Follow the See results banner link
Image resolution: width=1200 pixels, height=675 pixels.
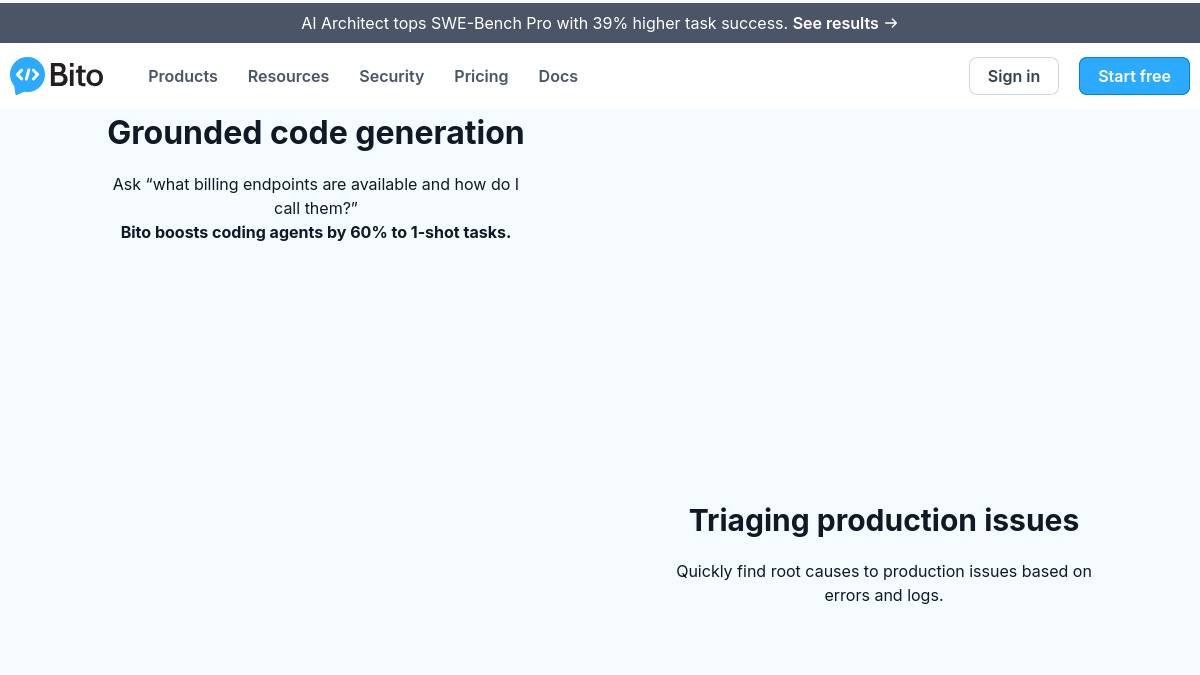[835, 23]
